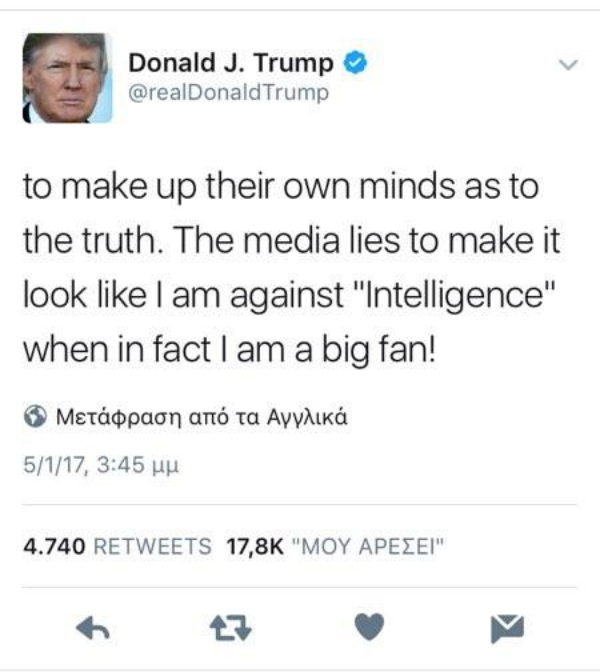Click the globe icon beside the translation text
This screenshot has width=600, height=672.
pyautogui.click(x=35, y=416)
